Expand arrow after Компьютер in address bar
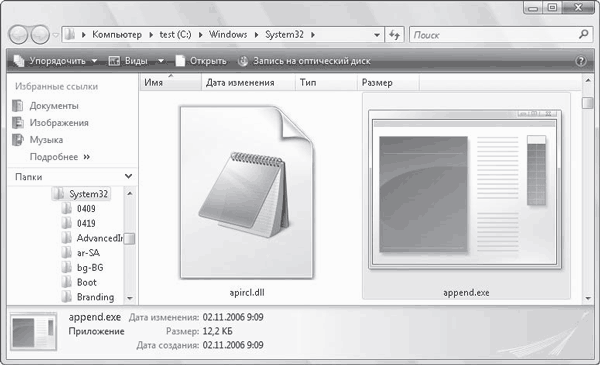Image resolution: width=600 pixels, height=365 pixels. [x=151, y=35]
